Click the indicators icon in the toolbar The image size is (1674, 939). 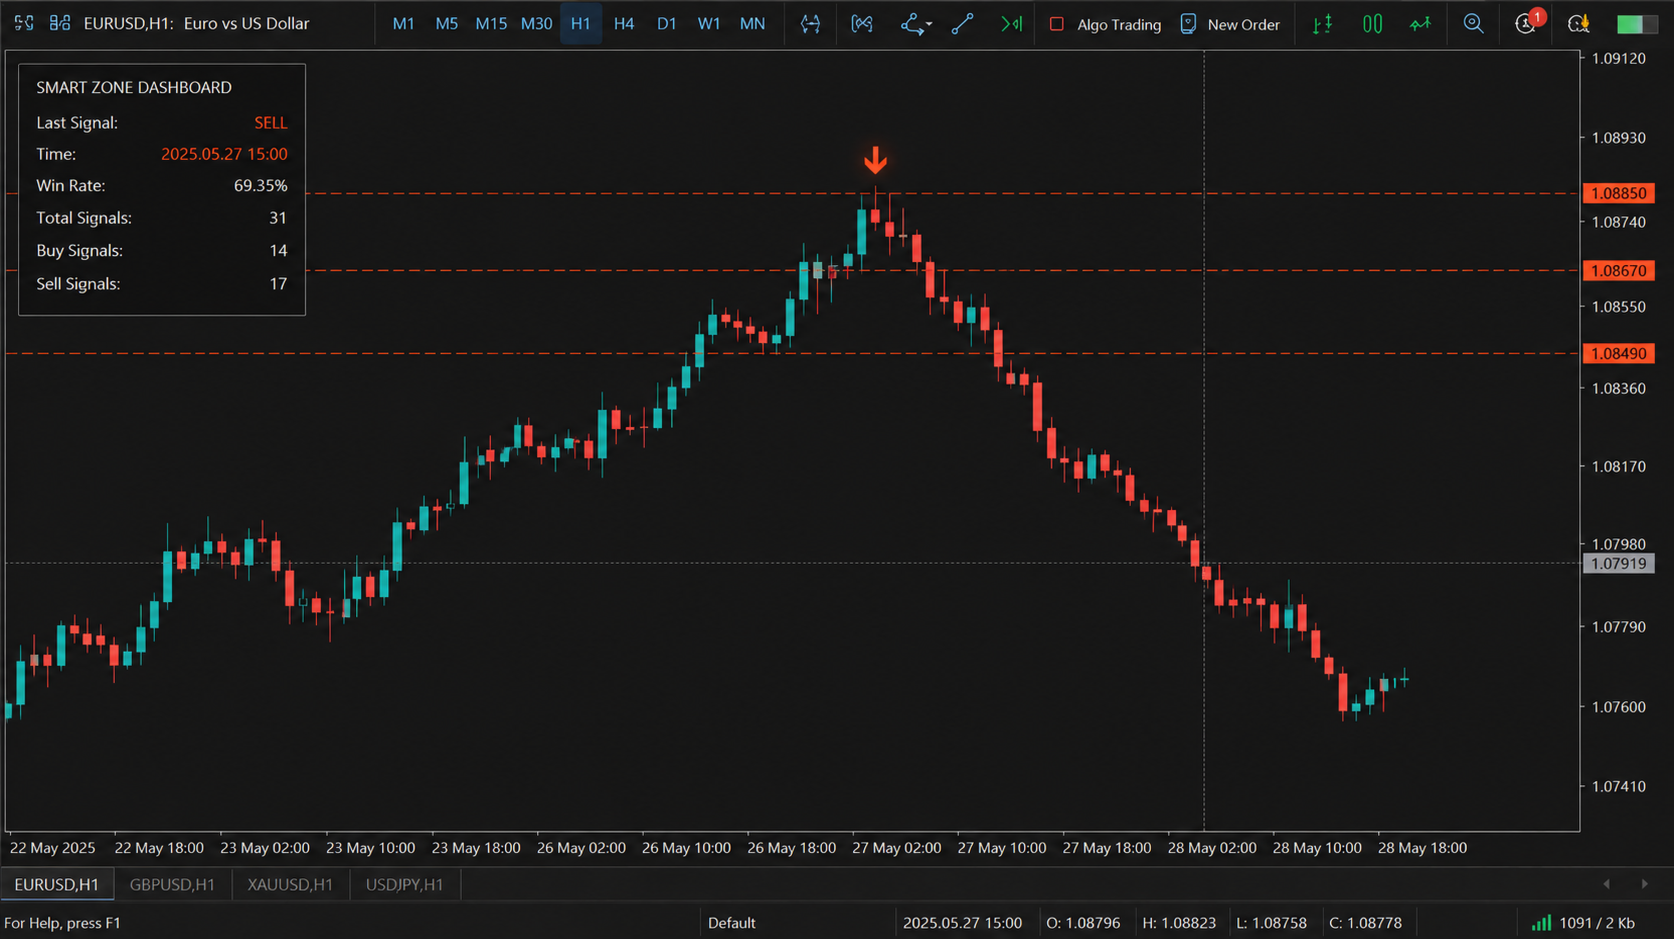[x=862, y=23]
